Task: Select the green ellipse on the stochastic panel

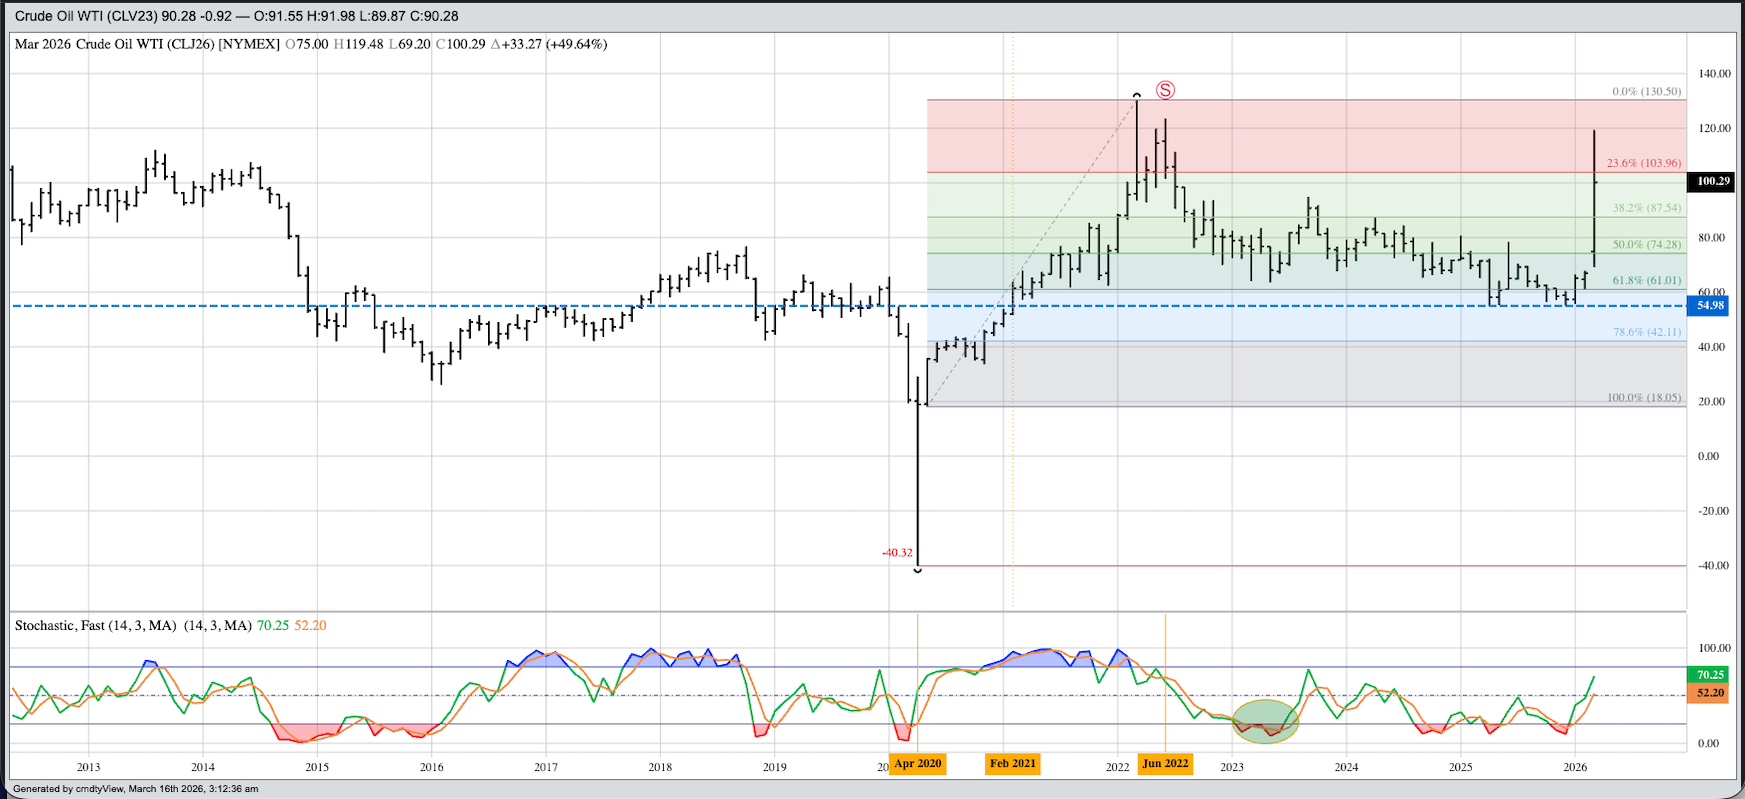Action: pyautogui.click(x=1265, y=721)
